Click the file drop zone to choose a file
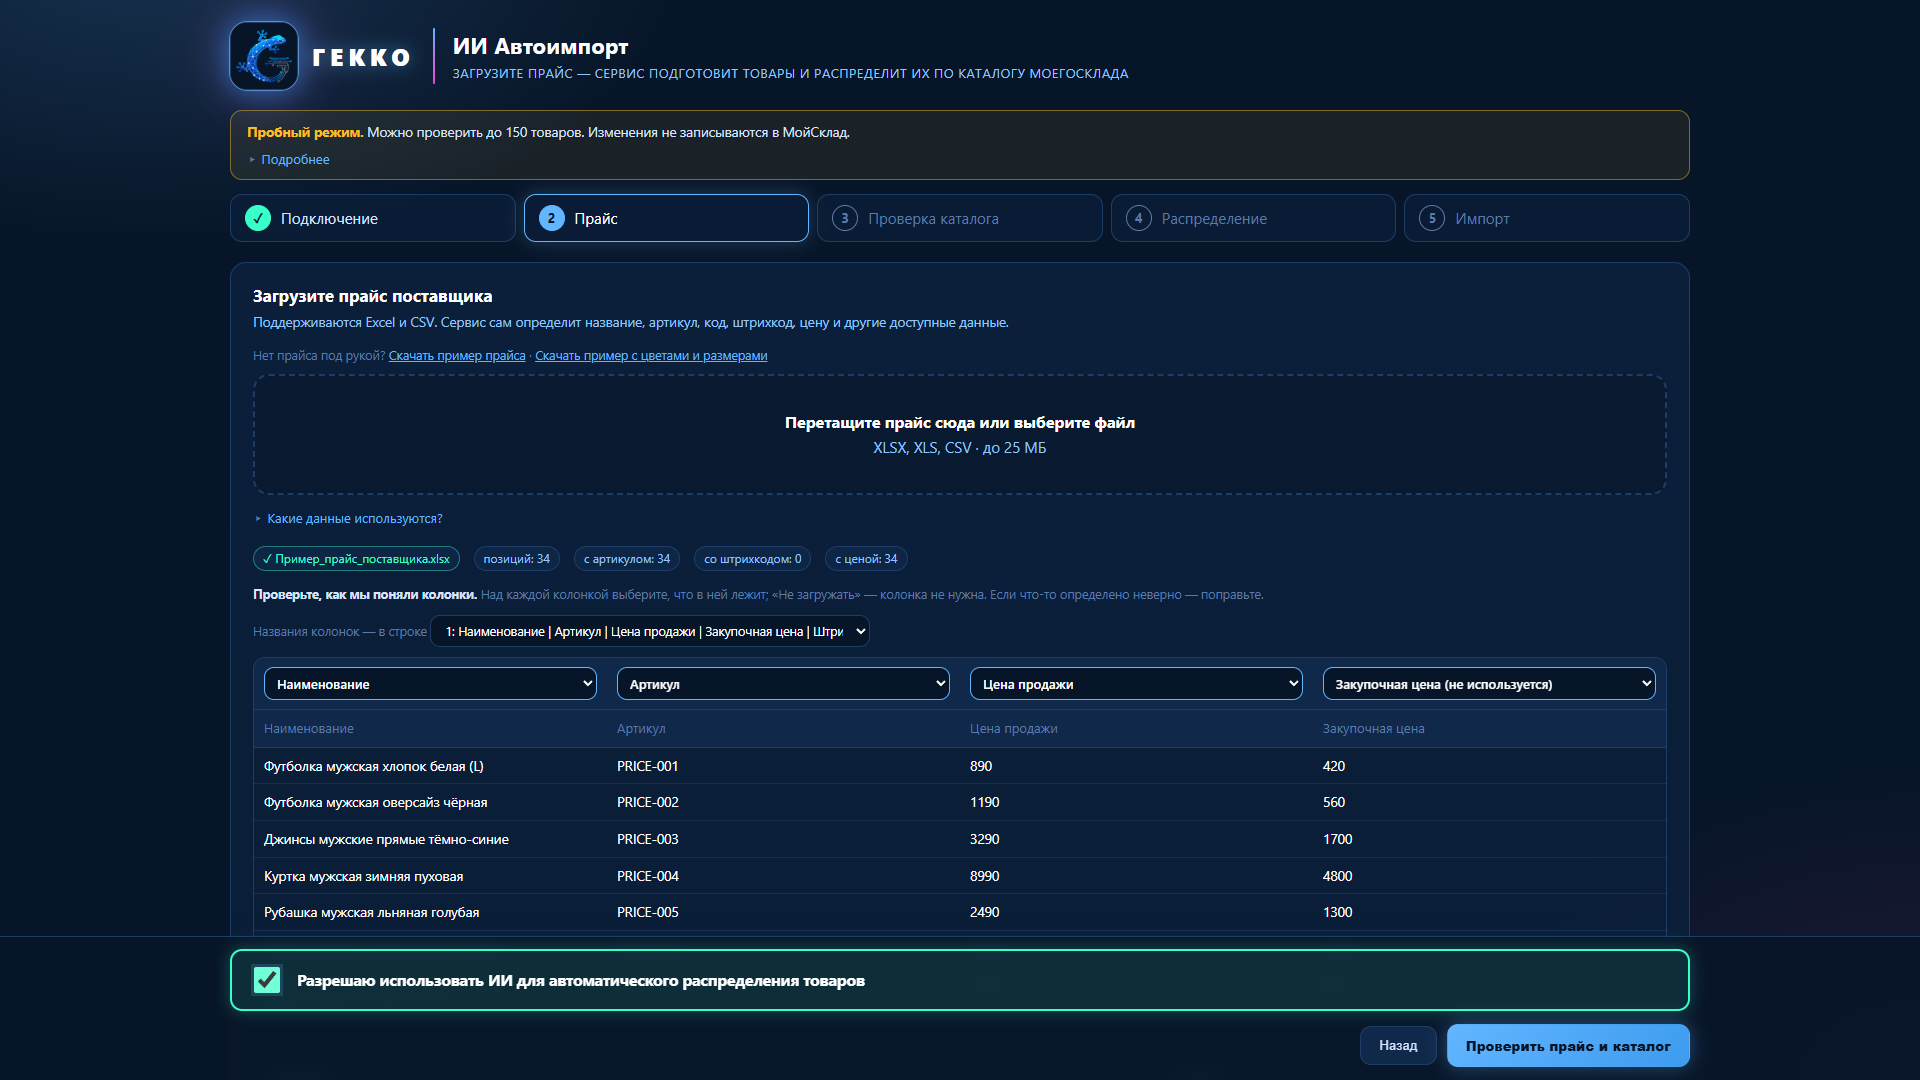 click(x=960, y=435)
